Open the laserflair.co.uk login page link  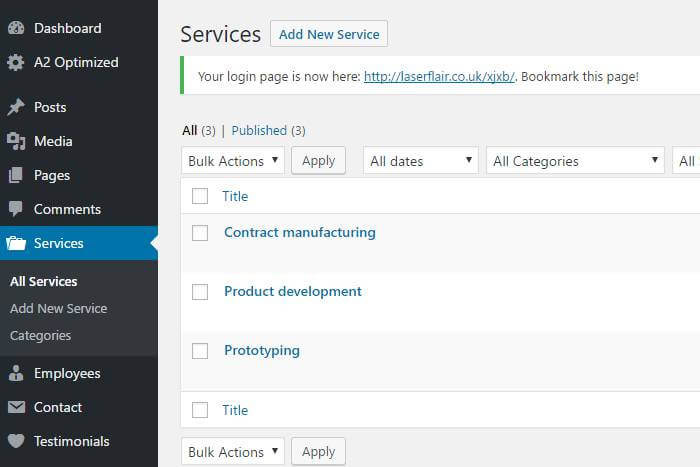coord(440,76)
